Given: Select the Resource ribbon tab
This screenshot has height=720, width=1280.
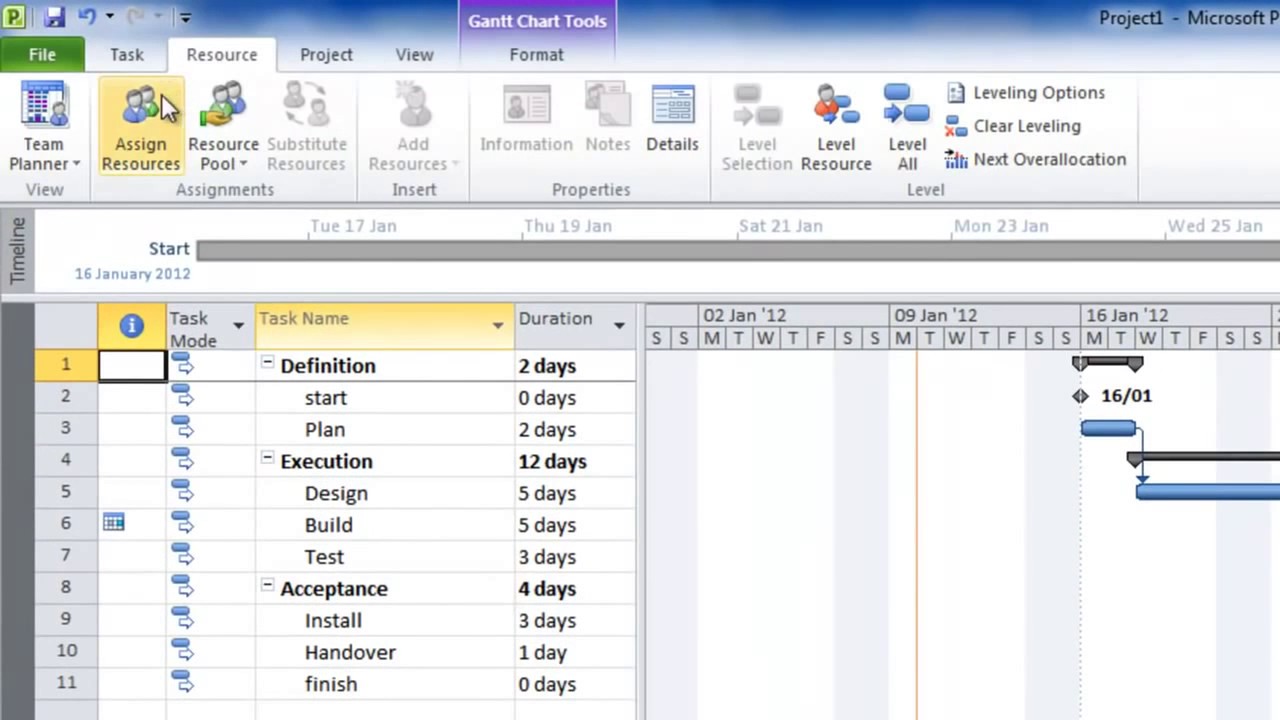Looking at the screenshot, I should (222, 55).
